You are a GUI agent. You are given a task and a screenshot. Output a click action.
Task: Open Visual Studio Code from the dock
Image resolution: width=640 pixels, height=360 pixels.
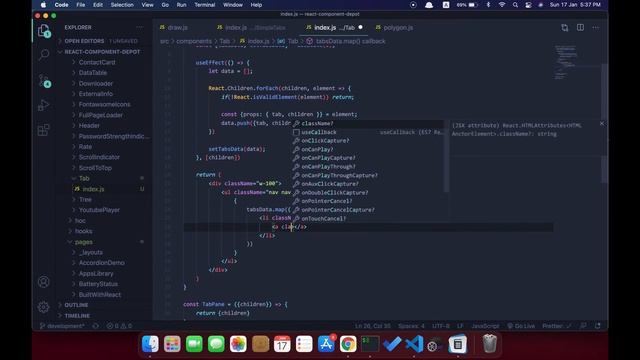(x=414, y=344)
